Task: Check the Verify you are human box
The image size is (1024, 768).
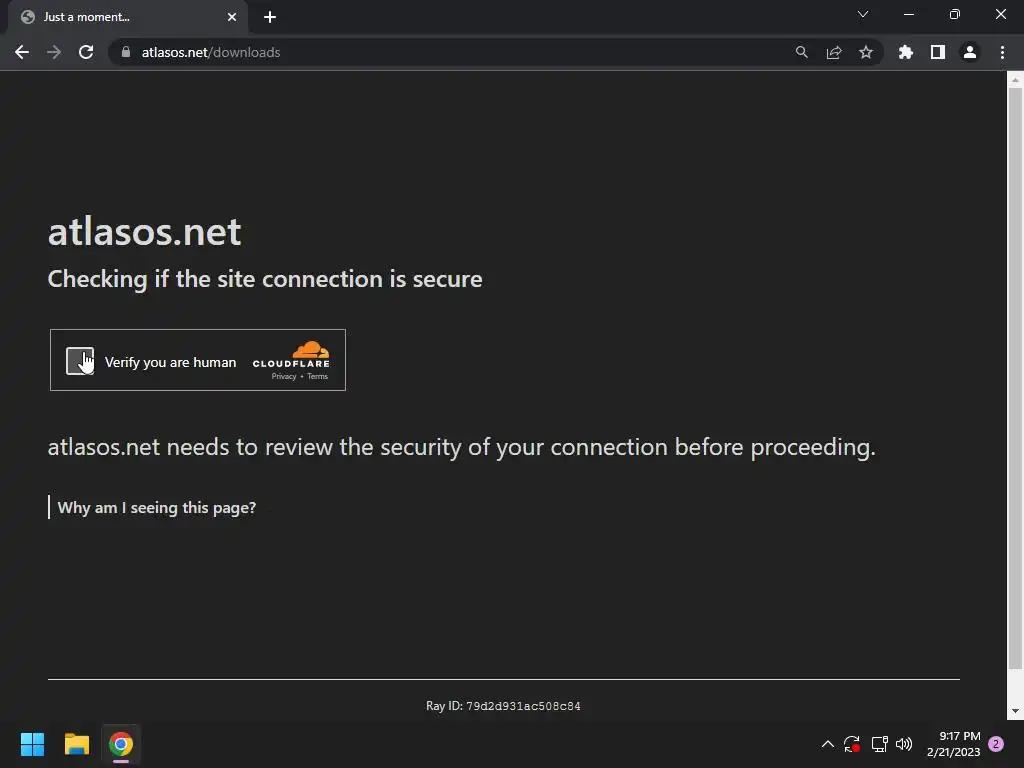Action: [x=80, y=361]
